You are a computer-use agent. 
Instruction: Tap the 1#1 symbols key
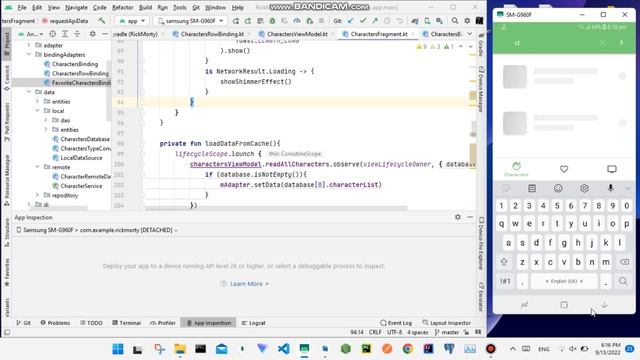505,281
